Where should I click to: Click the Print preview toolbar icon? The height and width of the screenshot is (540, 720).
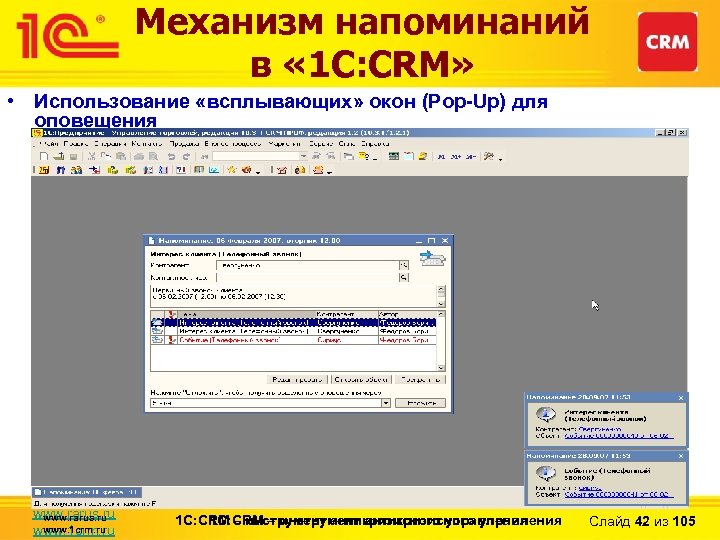coord(153,157)
